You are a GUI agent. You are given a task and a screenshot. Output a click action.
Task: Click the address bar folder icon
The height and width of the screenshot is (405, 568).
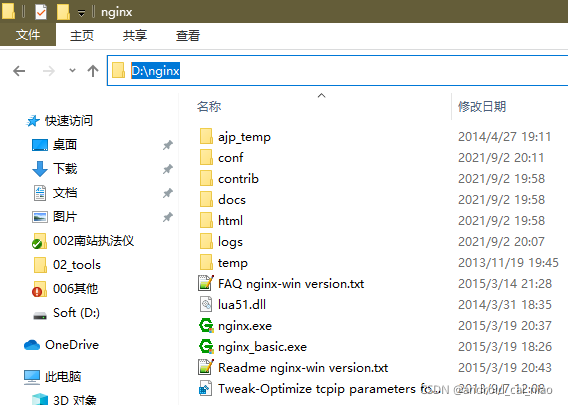118,70
